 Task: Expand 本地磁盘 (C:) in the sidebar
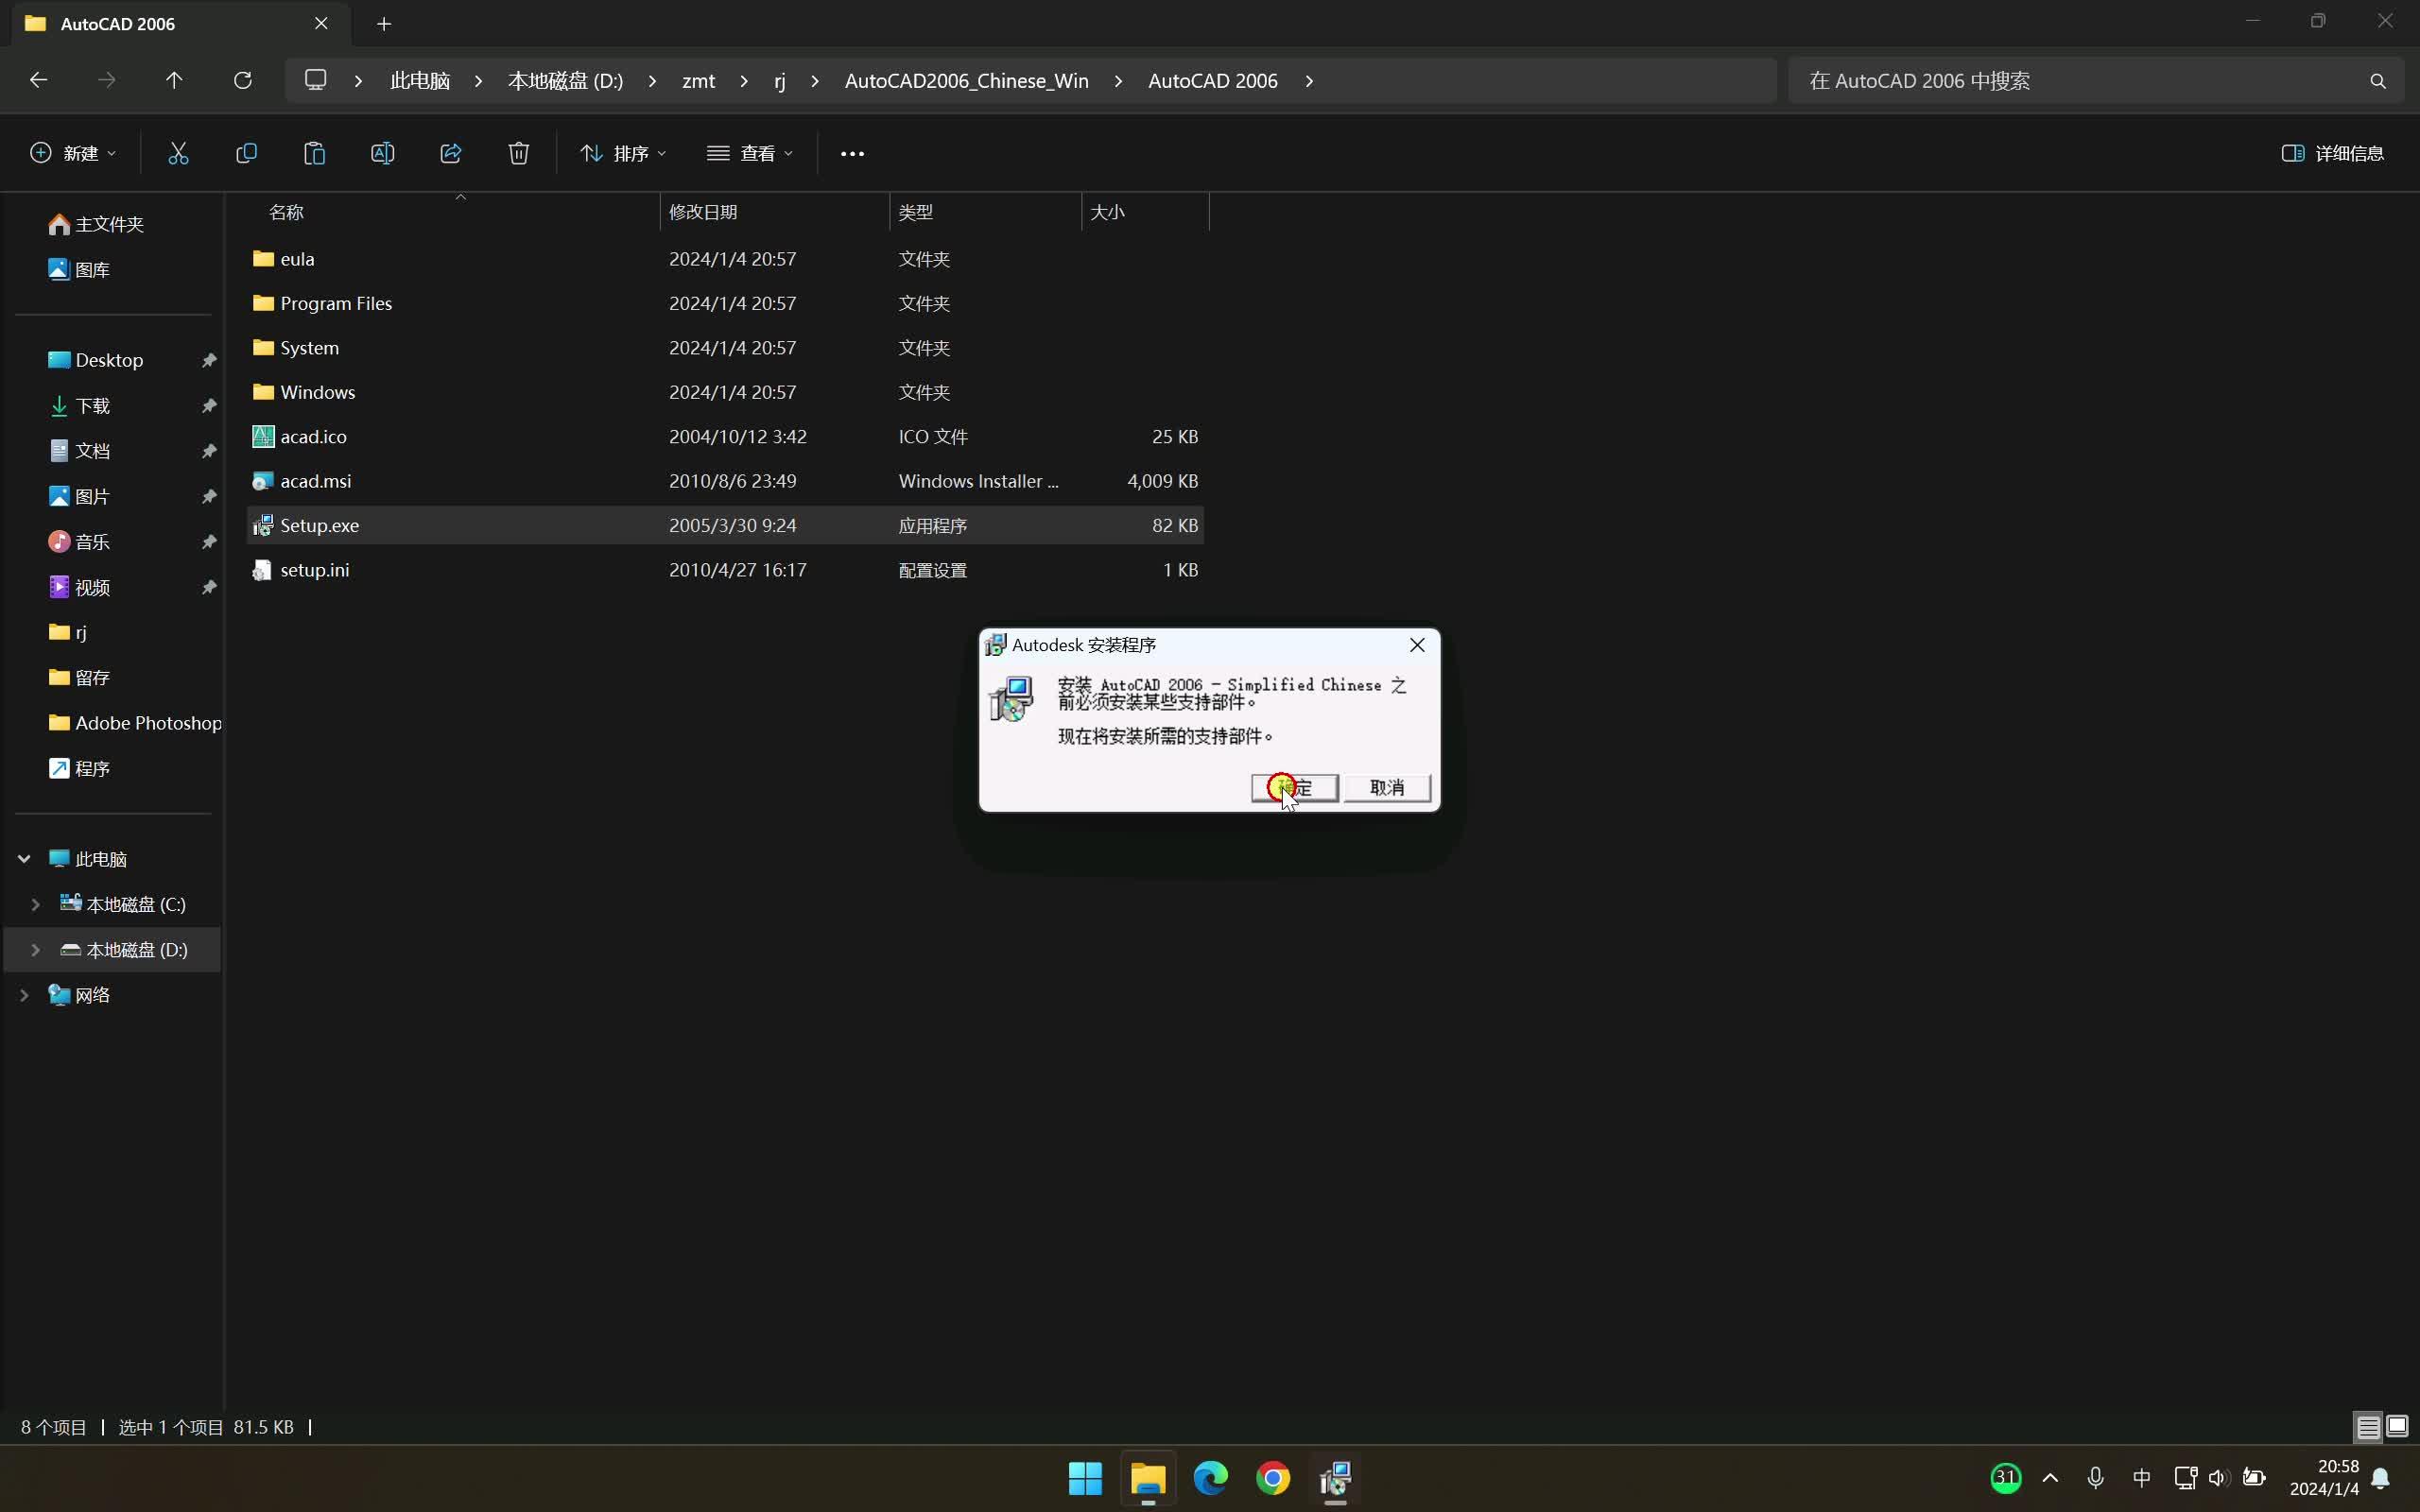[35, 903]
